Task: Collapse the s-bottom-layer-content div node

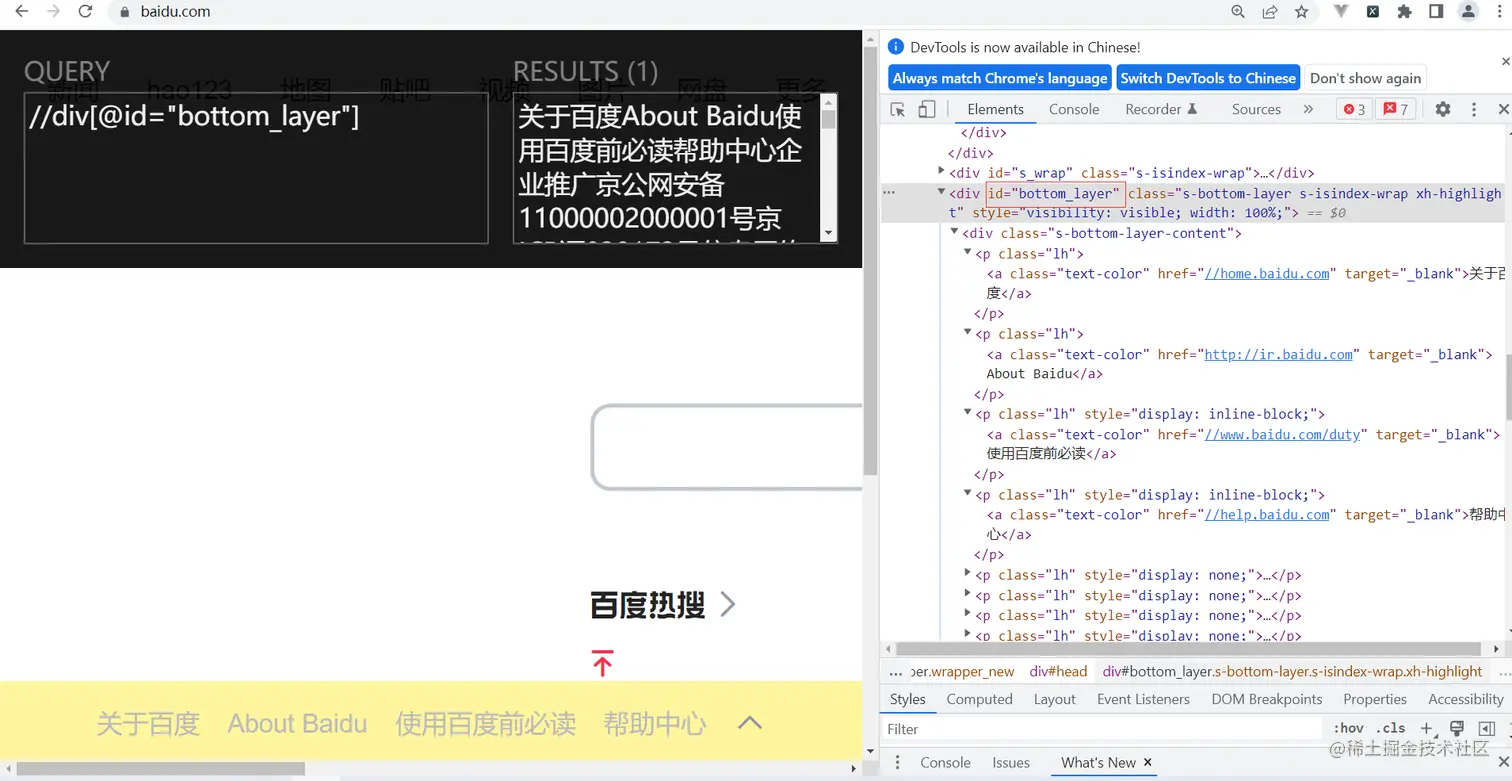Action: tap(954, 232)
